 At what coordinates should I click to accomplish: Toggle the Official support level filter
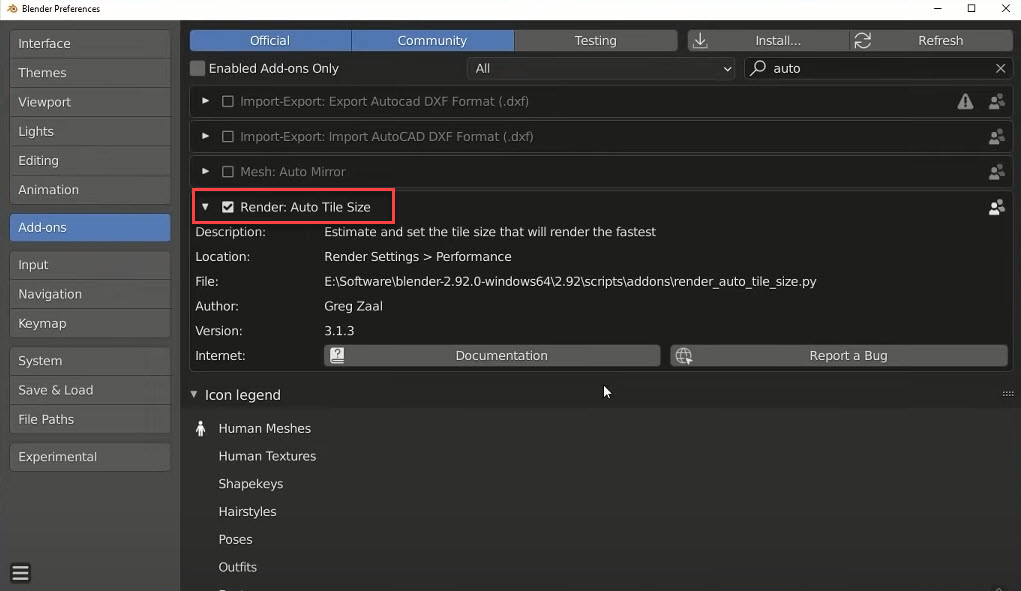270,40
